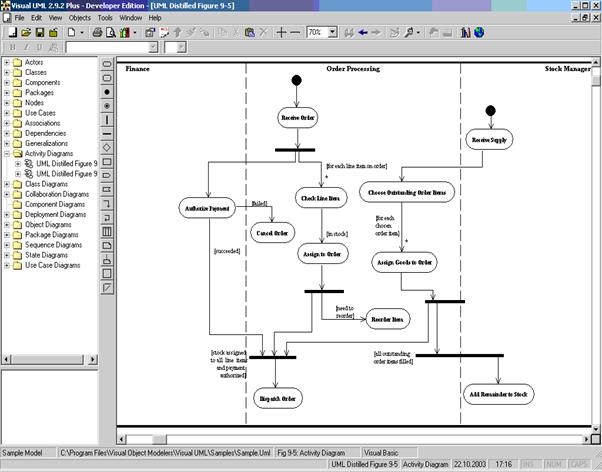Click the Print toolbar icon
Viewport: 602px width, 472px height.
(x=97, y=33)
